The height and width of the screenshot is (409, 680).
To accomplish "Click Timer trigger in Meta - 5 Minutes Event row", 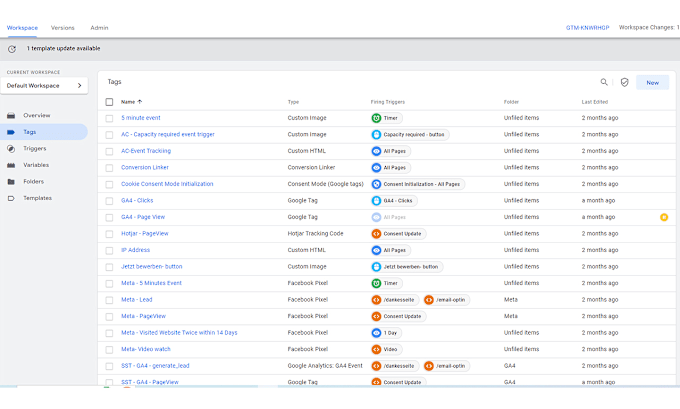I will coord(386,283).
